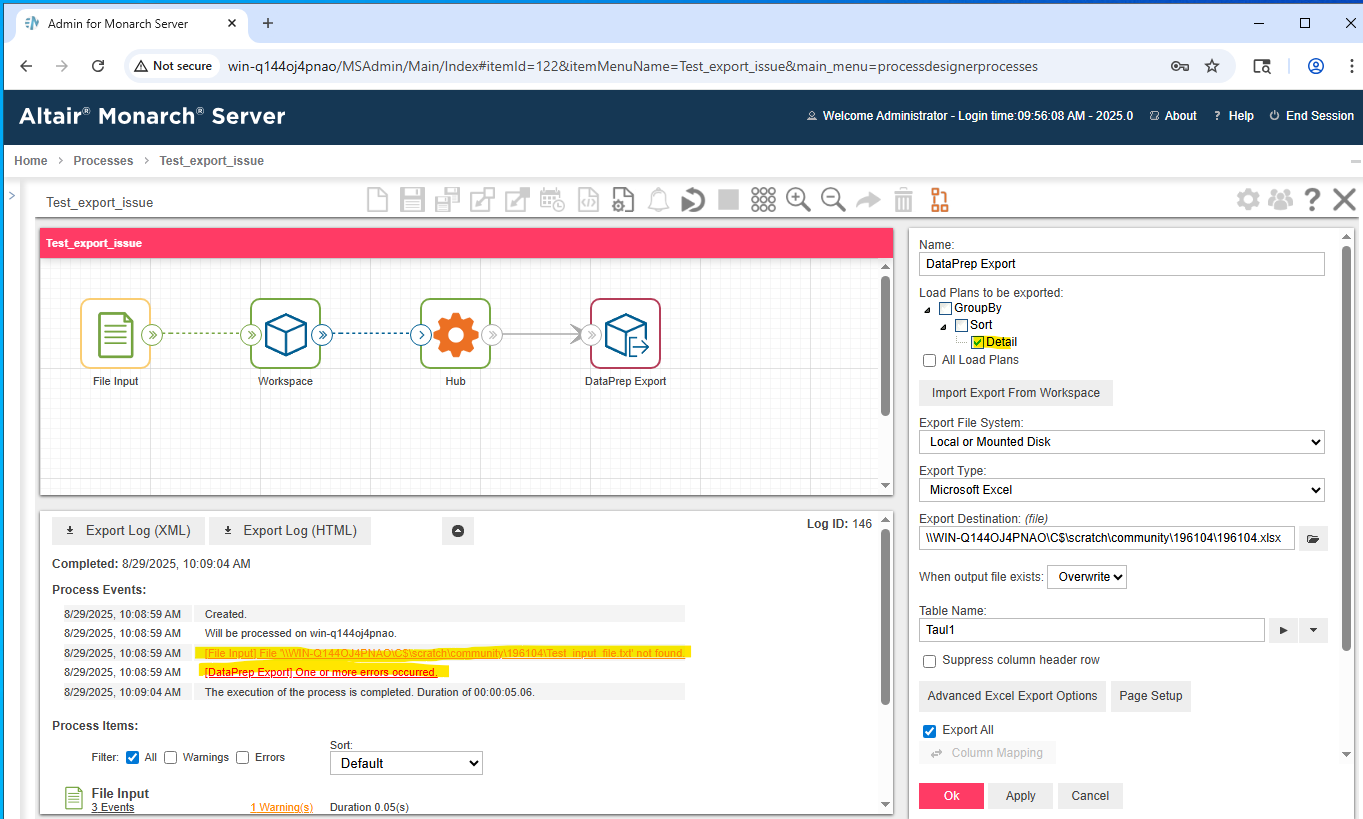Click the forward arrow toolbar icon
The image size is (1363, 819).
pos(868,200)
